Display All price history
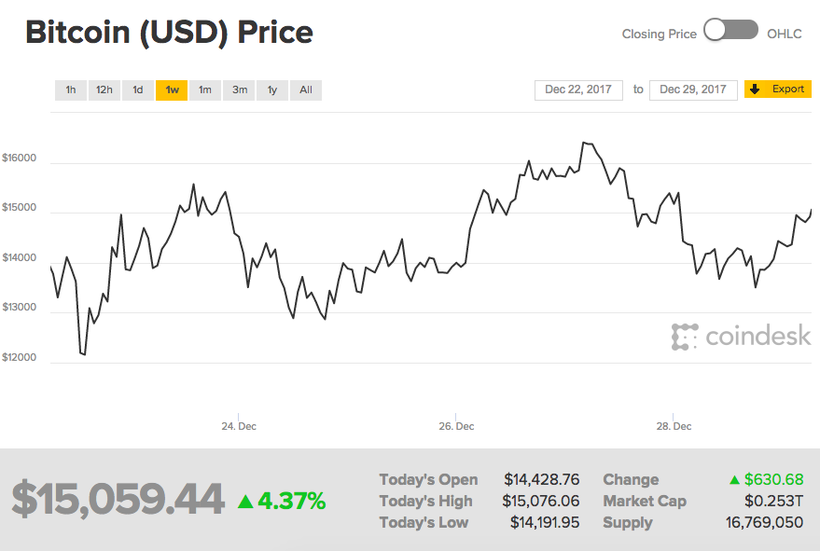 (x=305, y=90)
